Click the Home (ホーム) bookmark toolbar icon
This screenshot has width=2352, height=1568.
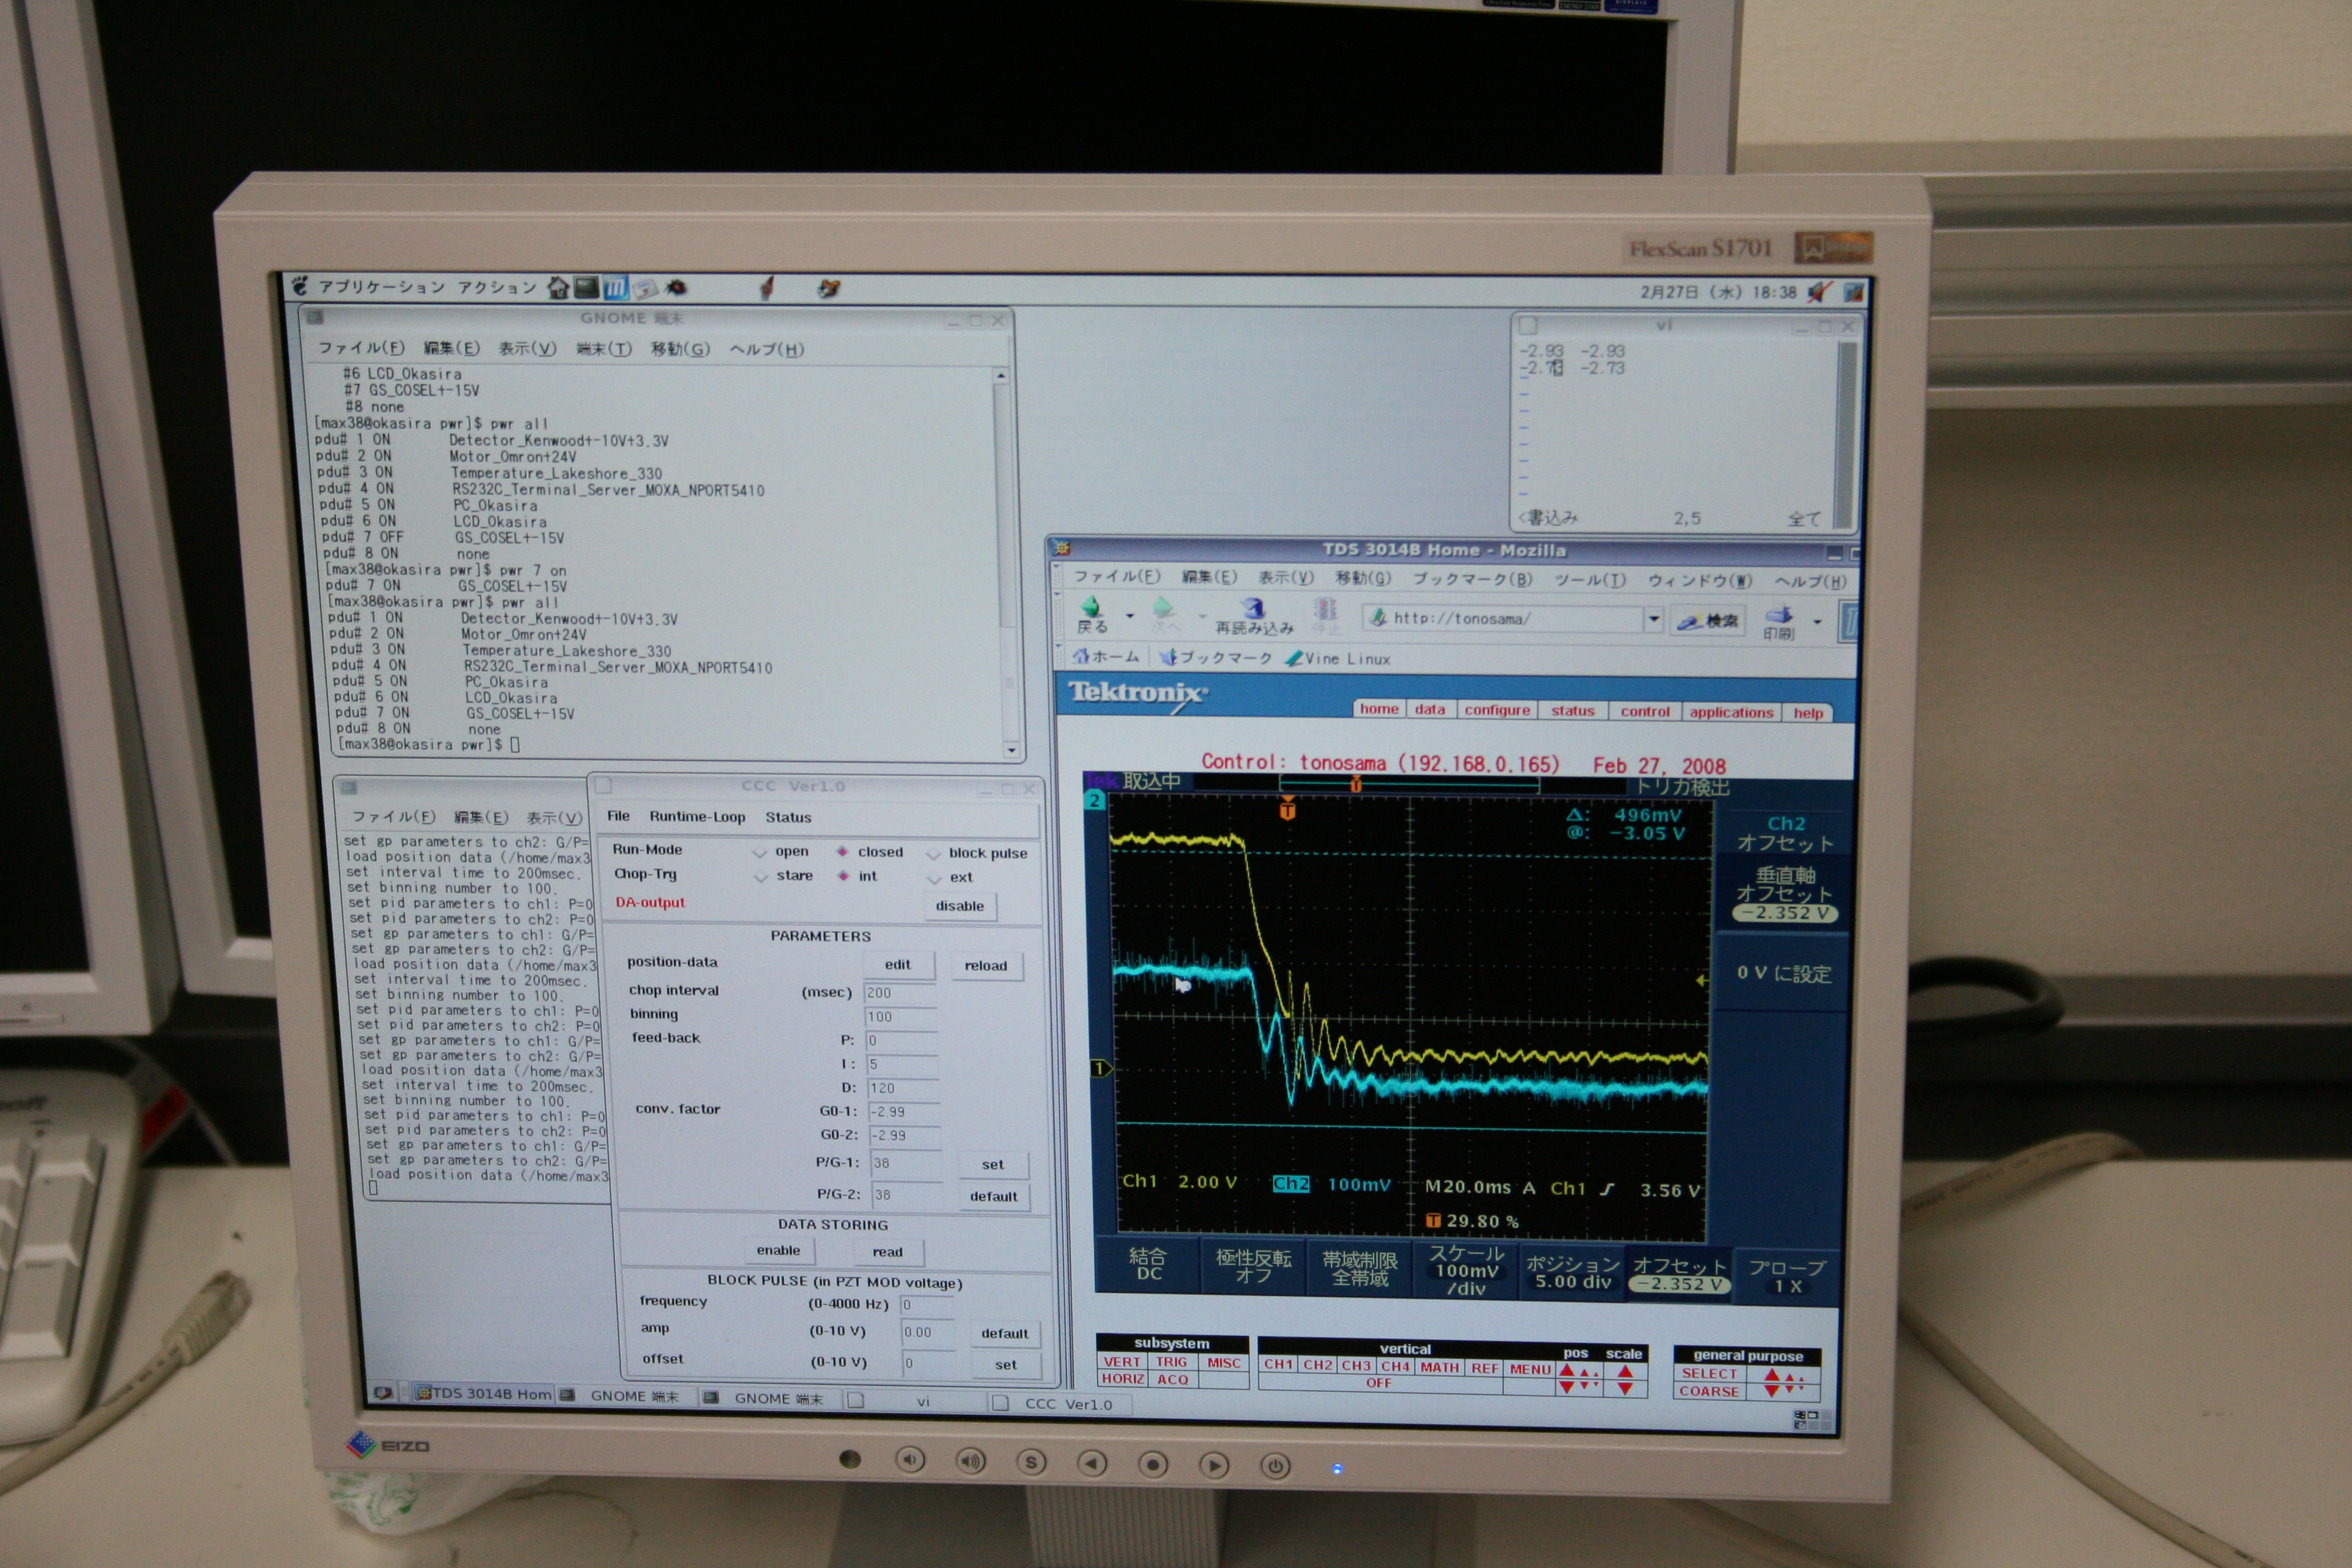(x=1105, y=656)
